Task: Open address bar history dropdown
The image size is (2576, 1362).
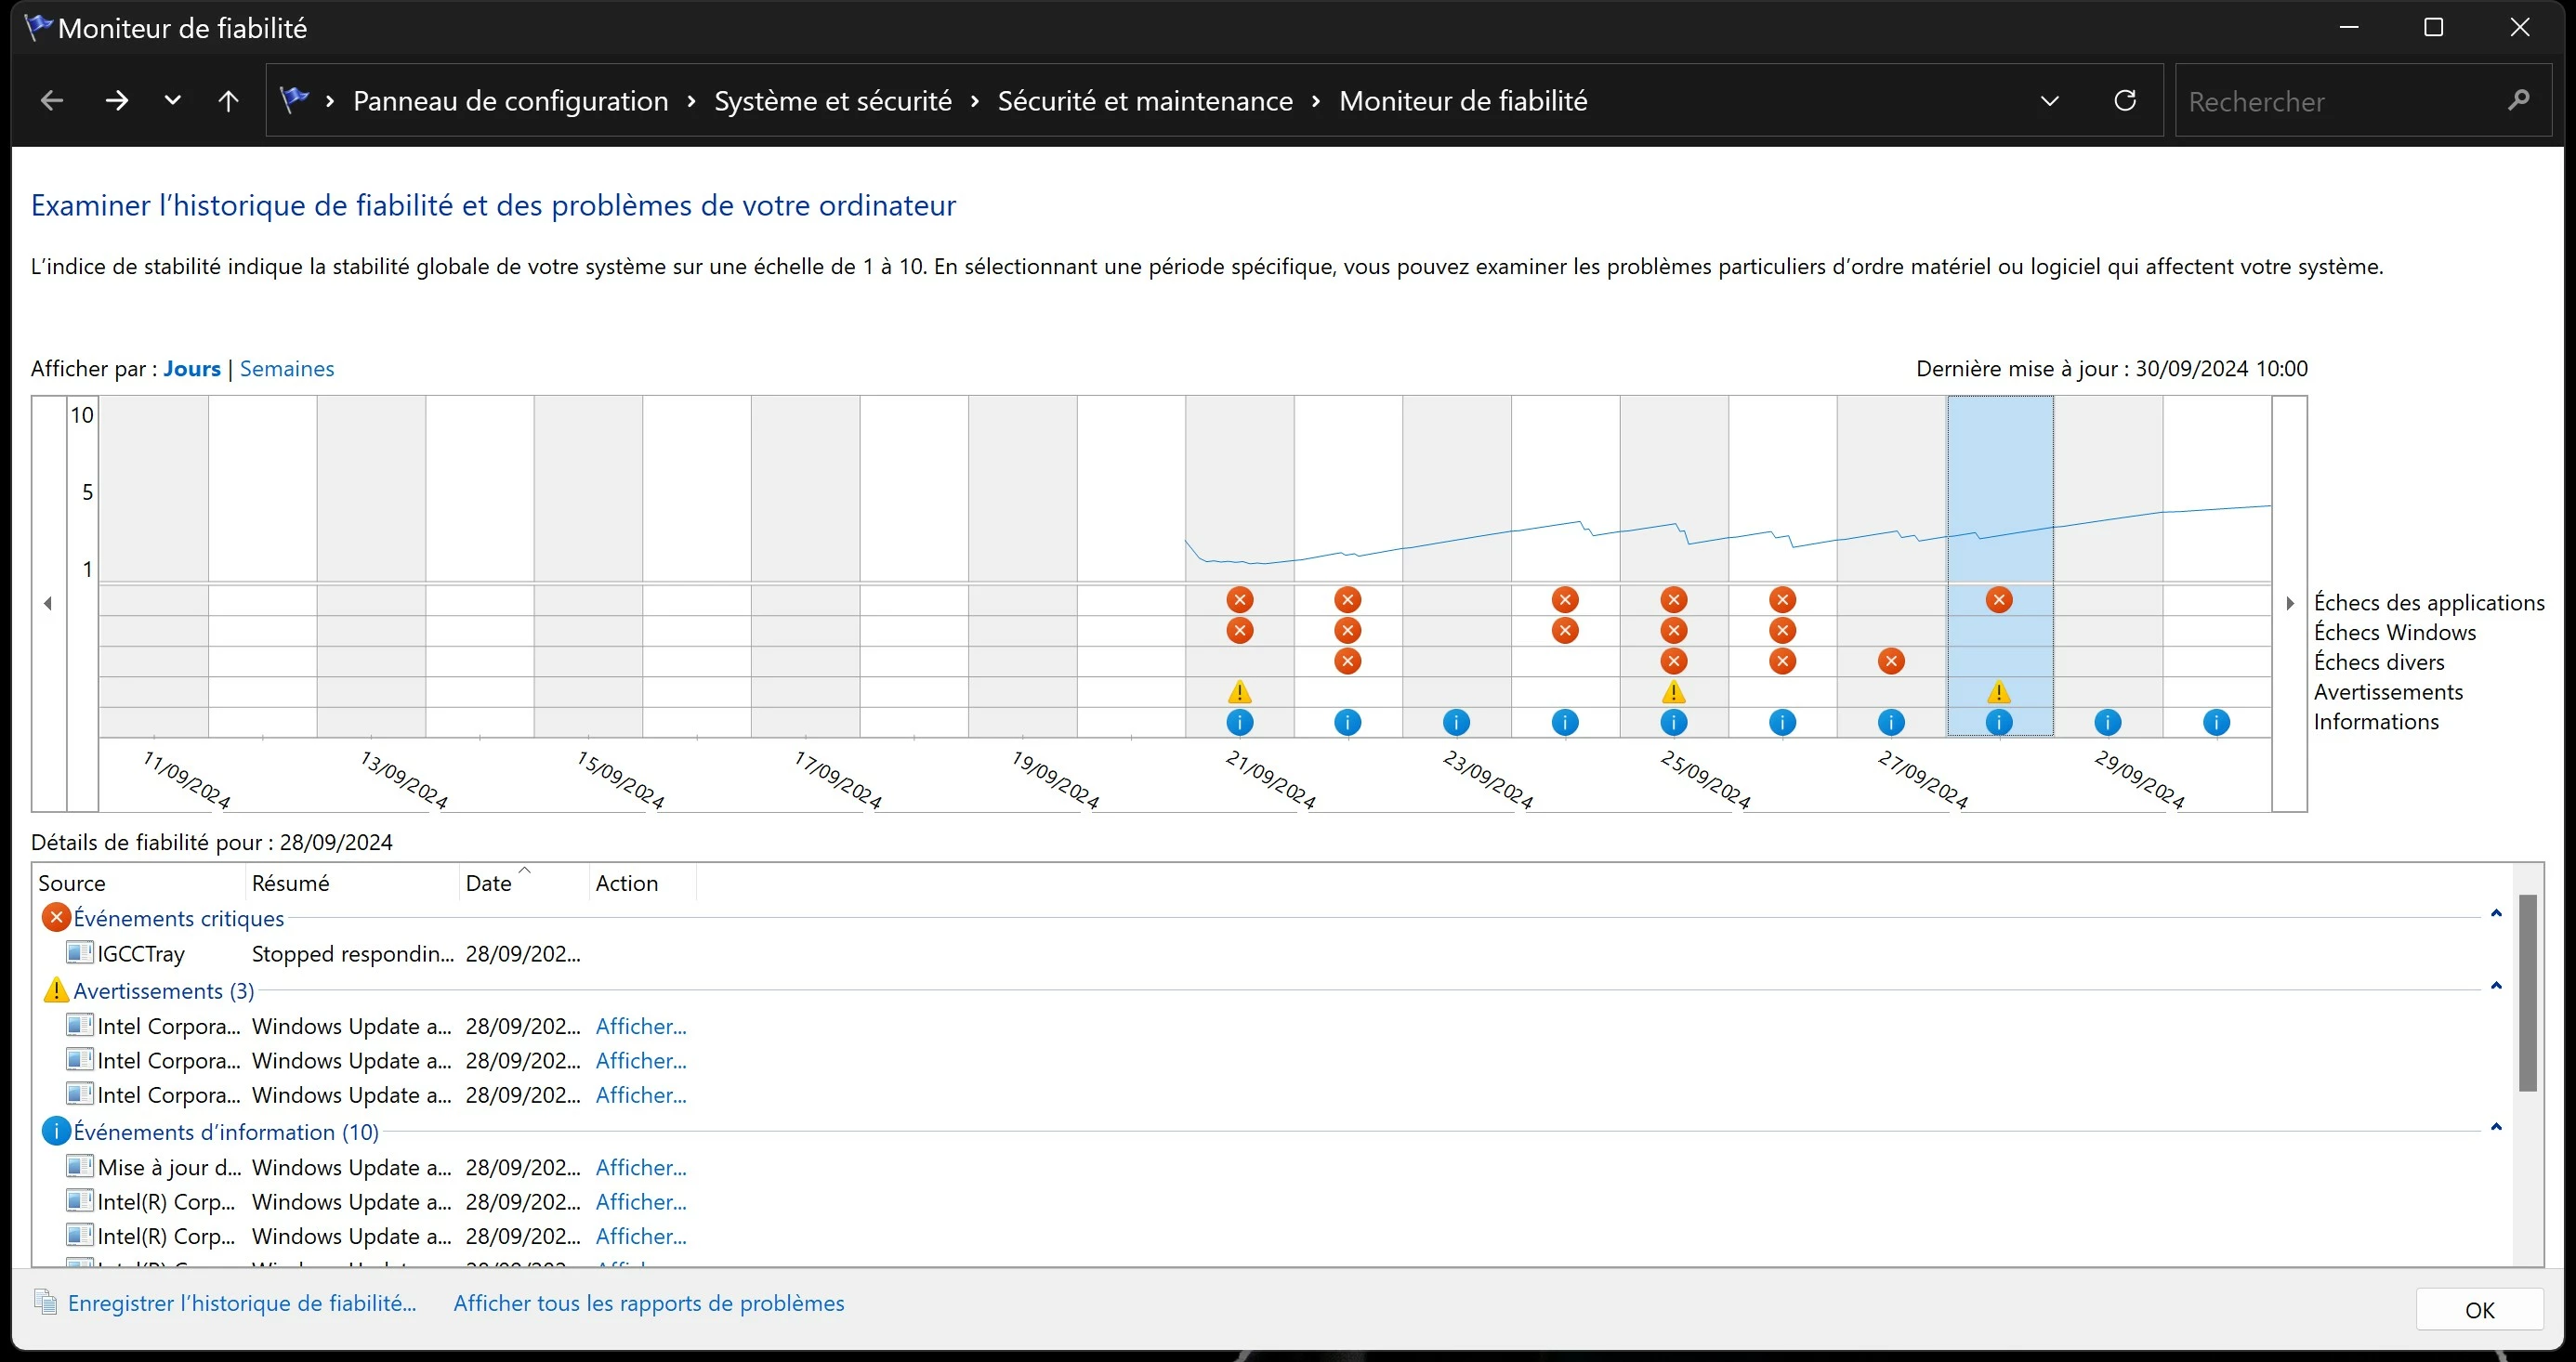Action: point(2049,101)
